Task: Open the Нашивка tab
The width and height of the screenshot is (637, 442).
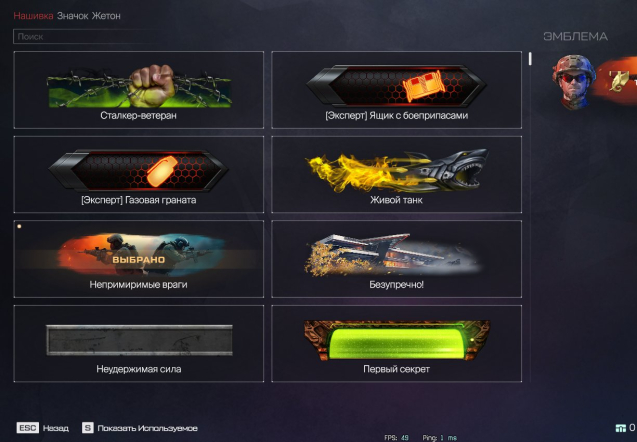Action: click(33, 16)
